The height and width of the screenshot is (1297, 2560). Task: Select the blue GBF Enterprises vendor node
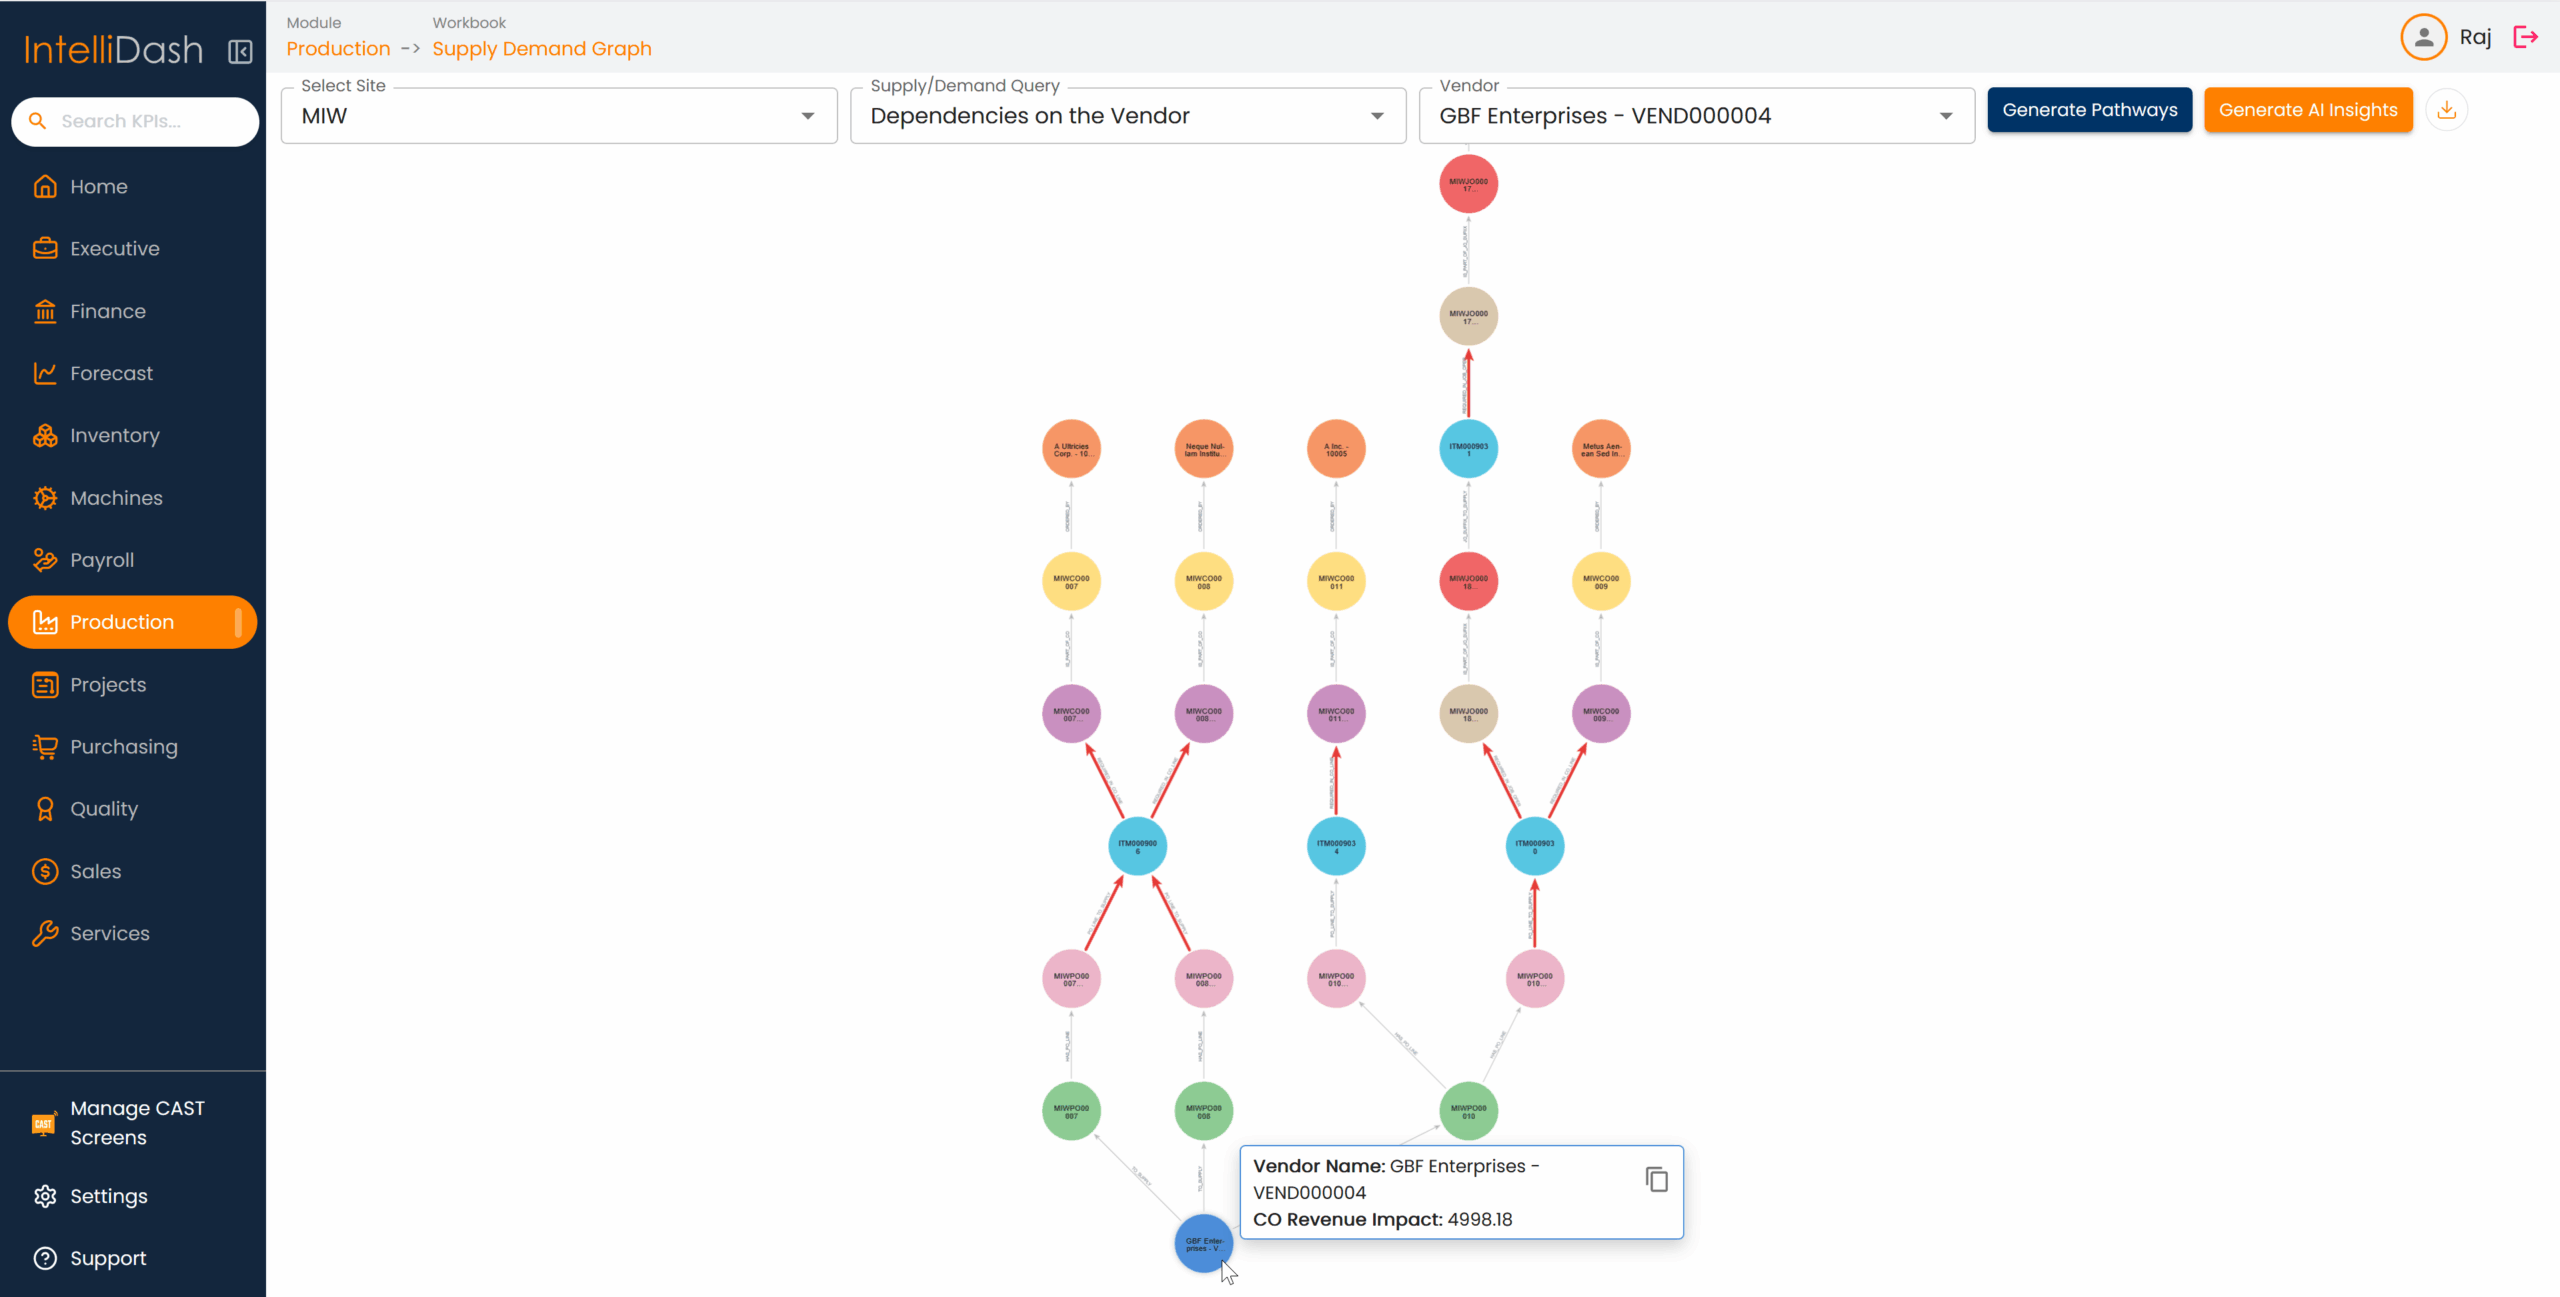click(1202, 1244)
